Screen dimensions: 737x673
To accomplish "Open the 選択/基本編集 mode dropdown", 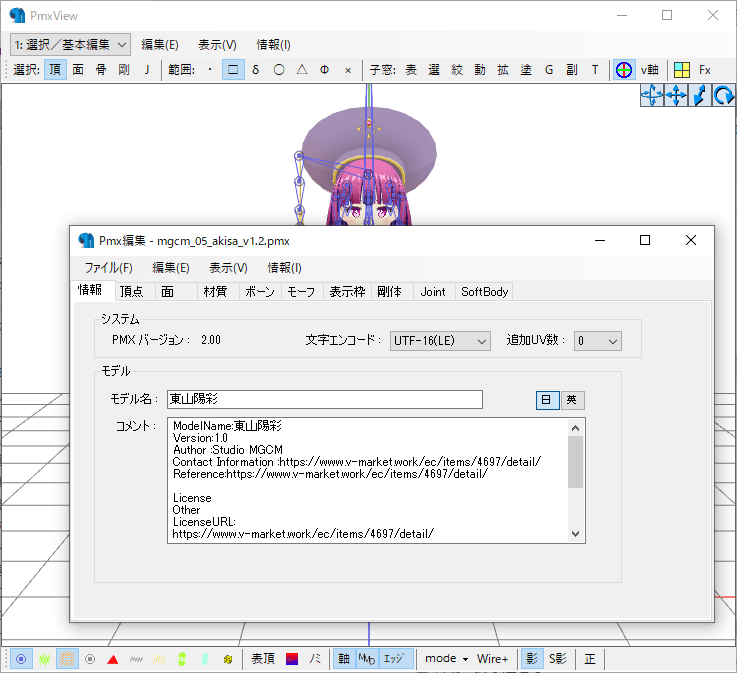I will coord(70,44).
